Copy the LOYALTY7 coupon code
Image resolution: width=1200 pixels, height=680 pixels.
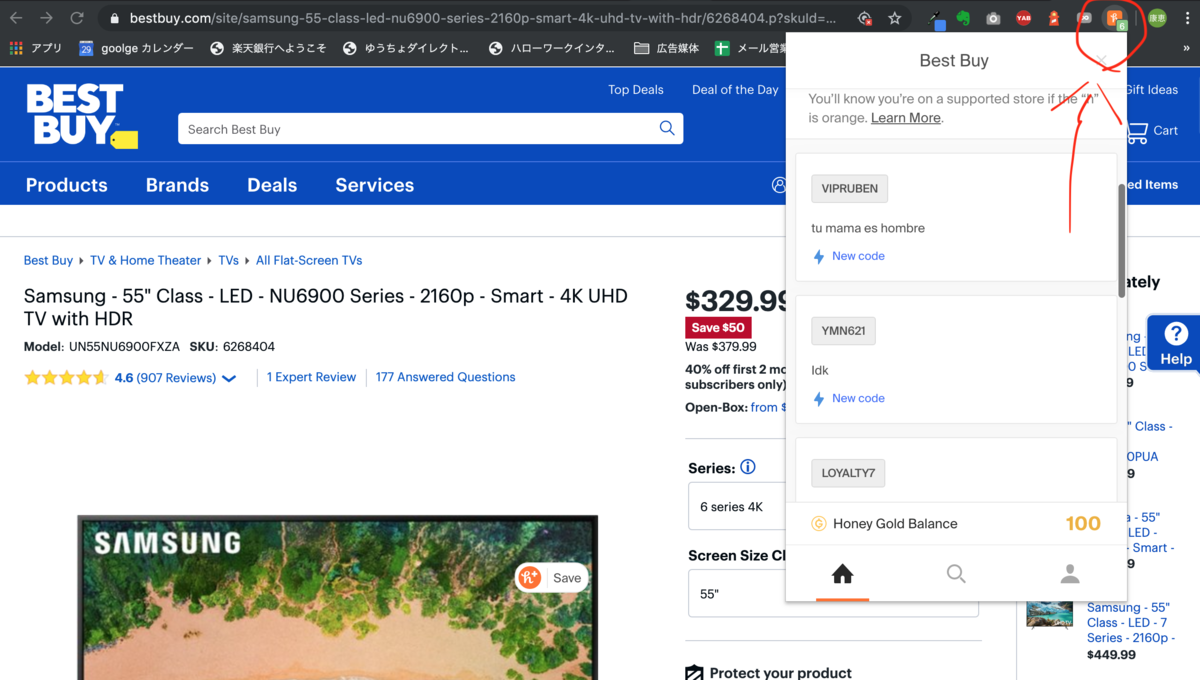(848, 473)
